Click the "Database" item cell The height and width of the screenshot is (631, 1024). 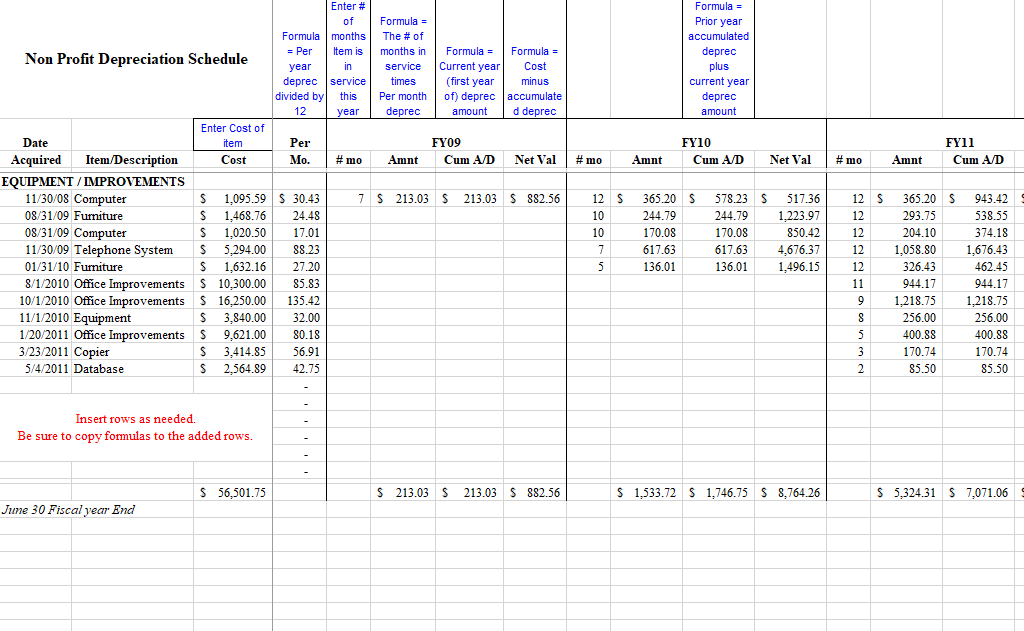click(99, 368)
